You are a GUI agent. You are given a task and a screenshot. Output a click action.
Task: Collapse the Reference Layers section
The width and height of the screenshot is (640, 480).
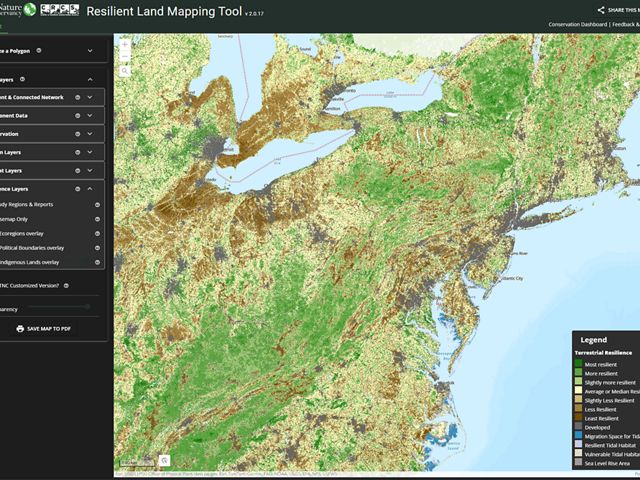coord(90,188)
